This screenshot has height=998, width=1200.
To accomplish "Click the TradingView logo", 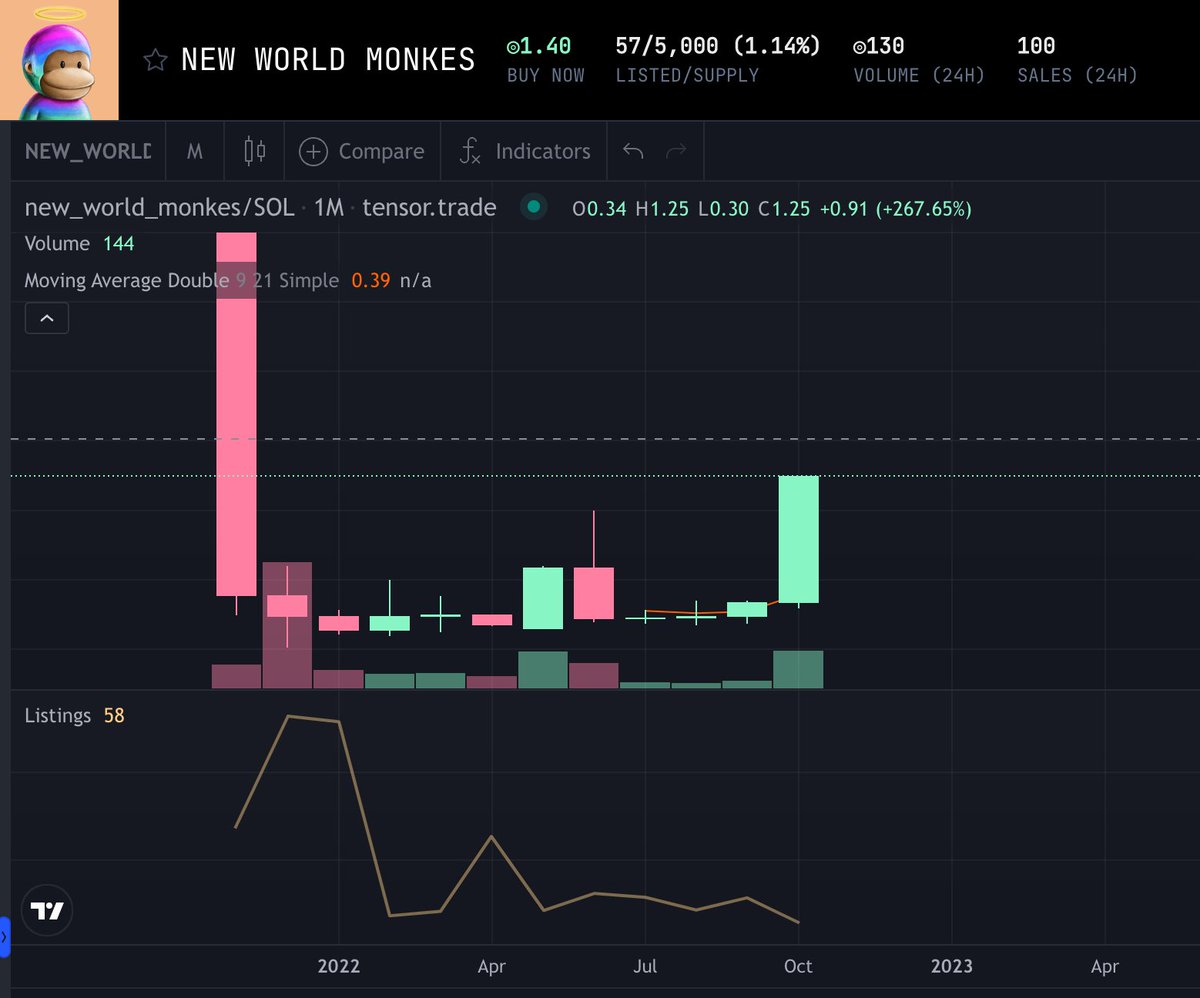I will pos(47,911).
